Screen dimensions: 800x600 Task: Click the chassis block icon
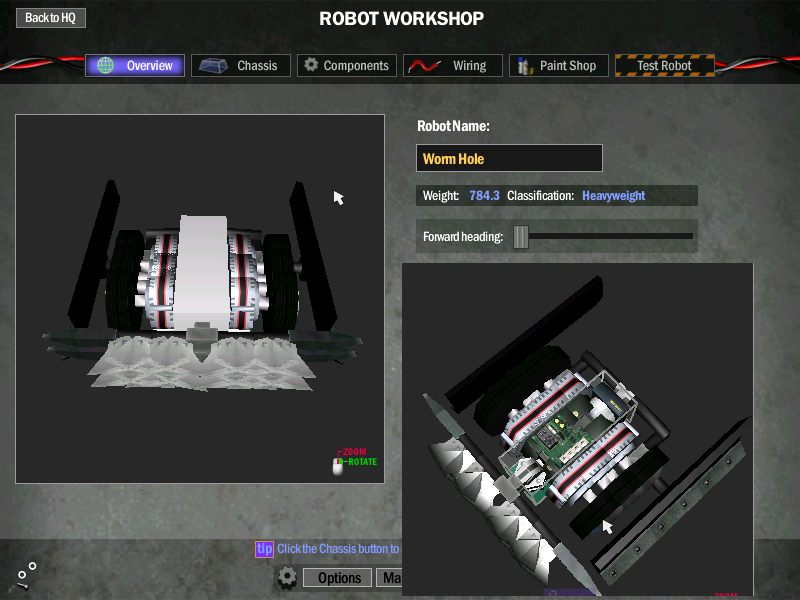coord(213,65)
